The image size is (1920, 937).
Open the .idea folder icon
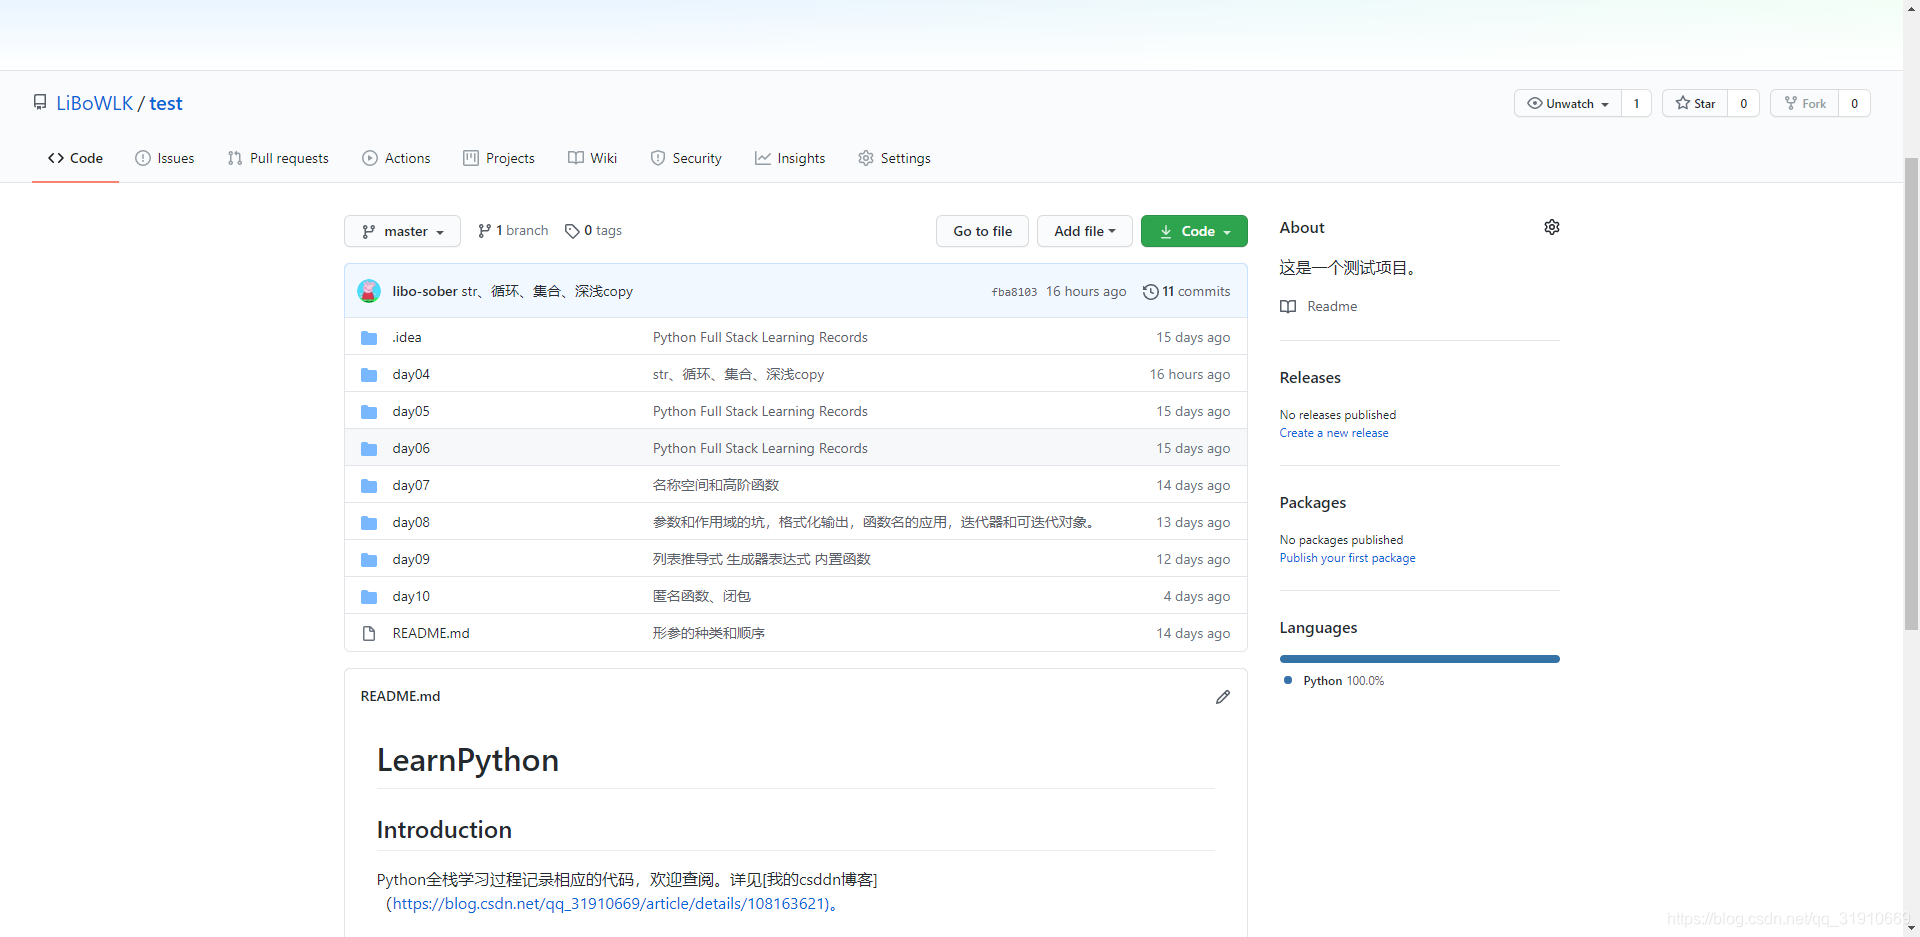pyautogui.click(x=369, y=338)
